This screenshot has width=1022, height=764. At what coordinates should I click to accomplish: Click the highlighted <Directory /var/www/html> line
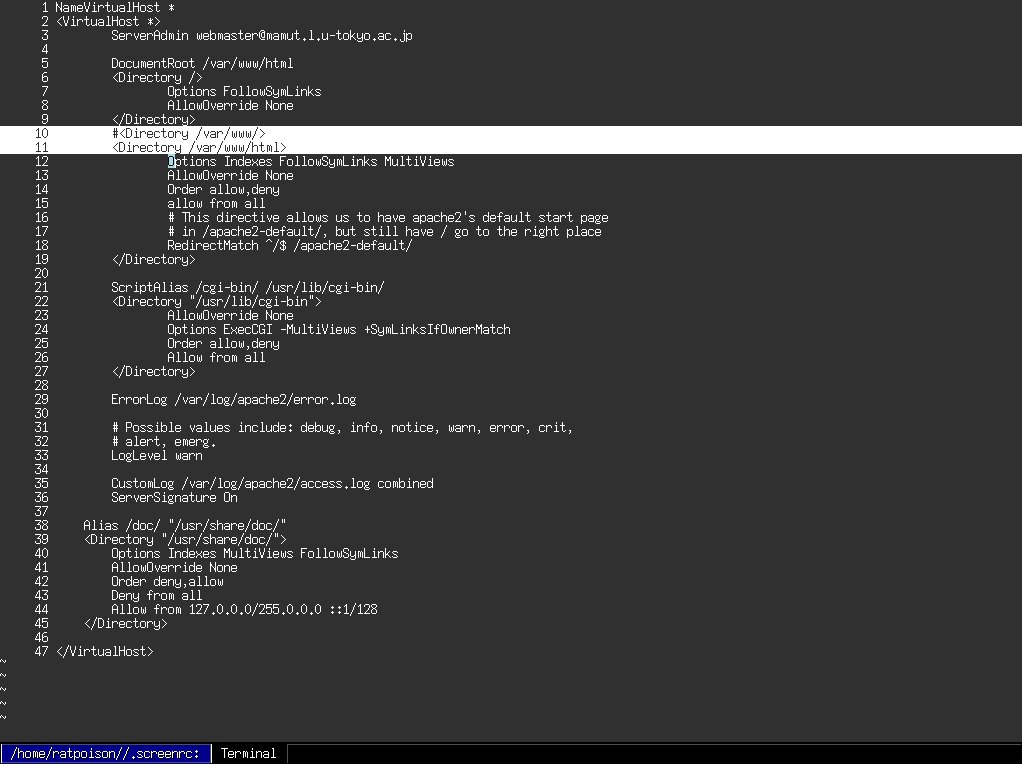(198, 147)
